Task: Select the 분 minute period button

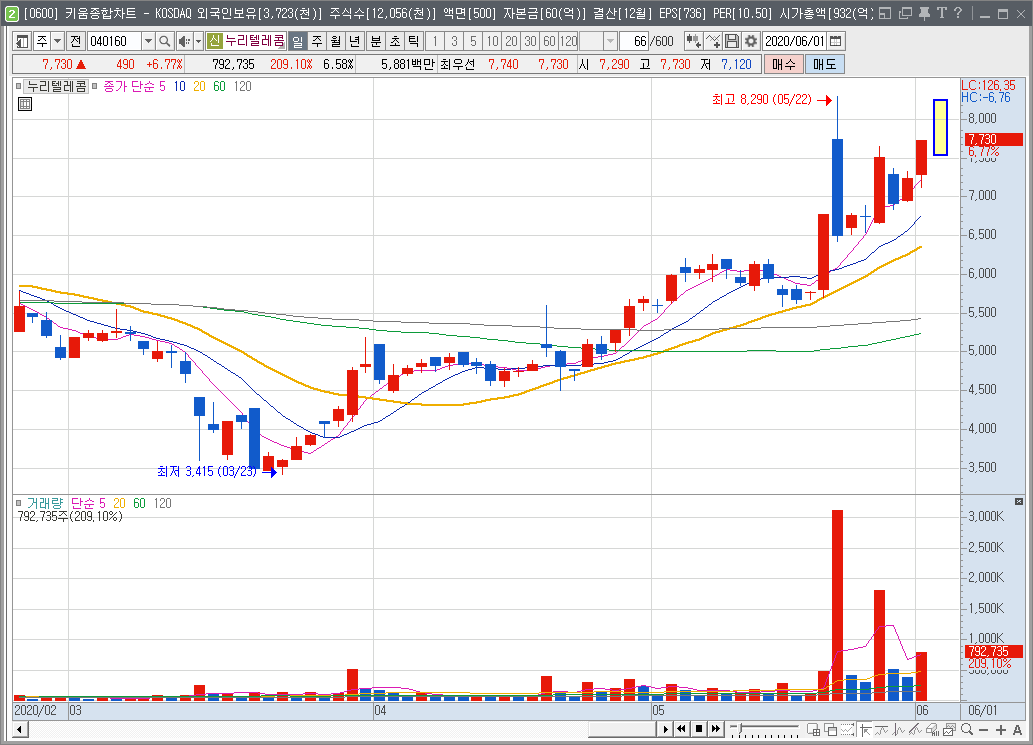Action: click(x=376, y=41)
